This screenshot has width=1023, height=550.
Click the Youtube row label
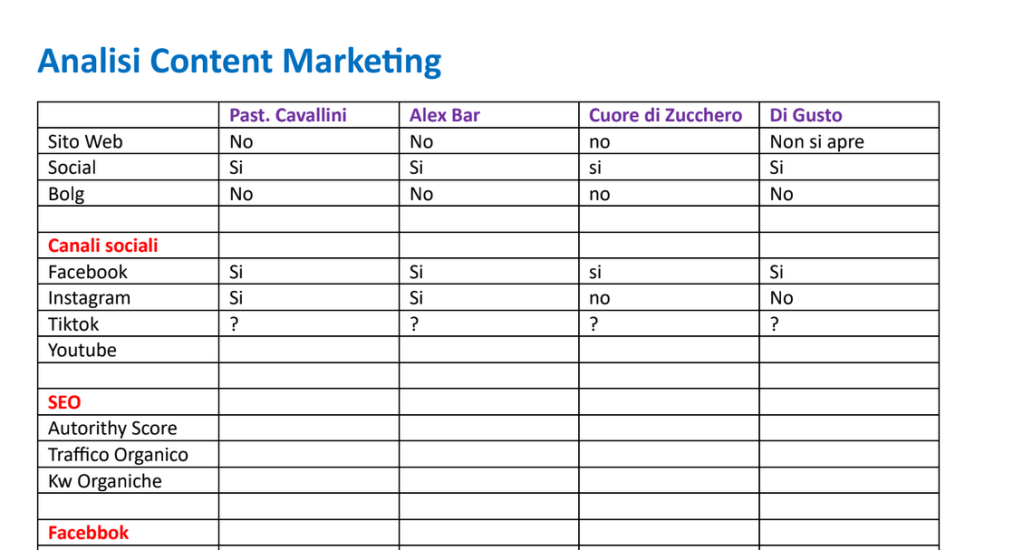[x=82, y=350]
